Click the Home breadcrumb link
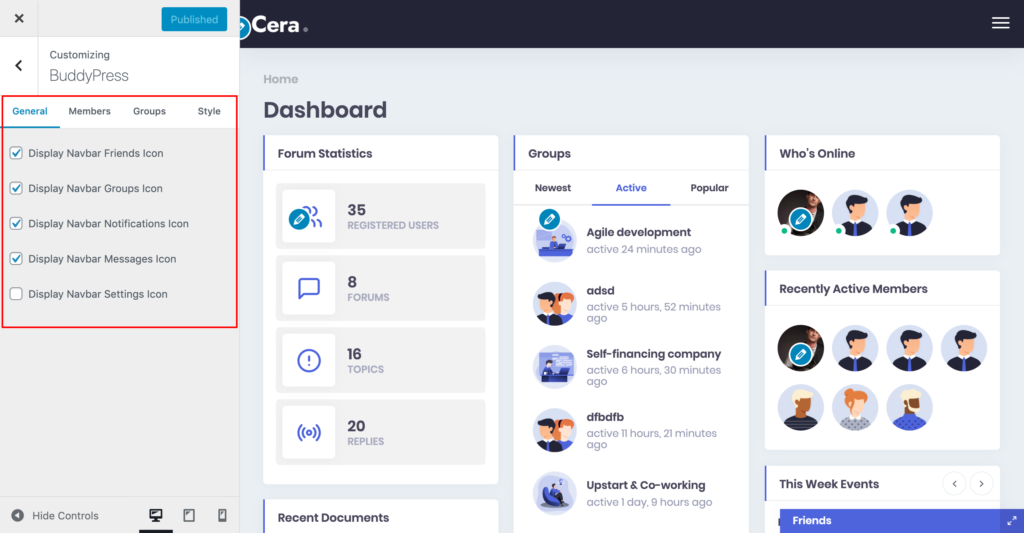This screenshot has width=1024, height=533. click(x=281, y=79)
